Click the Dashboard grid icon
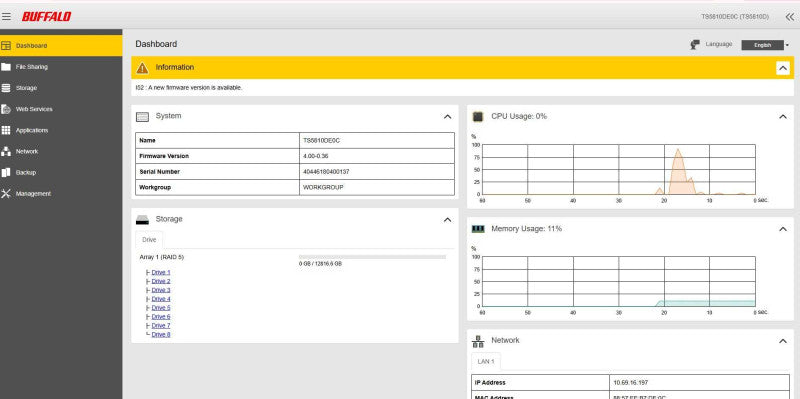This screenshot has height=399, width=800. pos(6,45)
